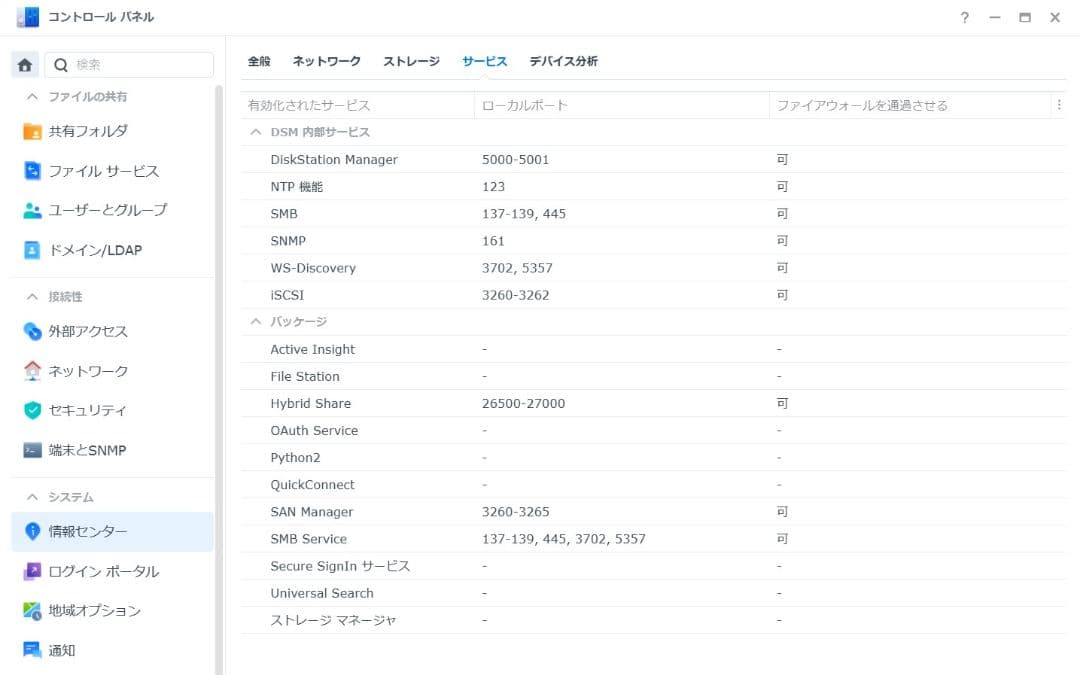Open column options three-dot menu
Screen dimensions: 1080x675
(x=1059, y=105)
